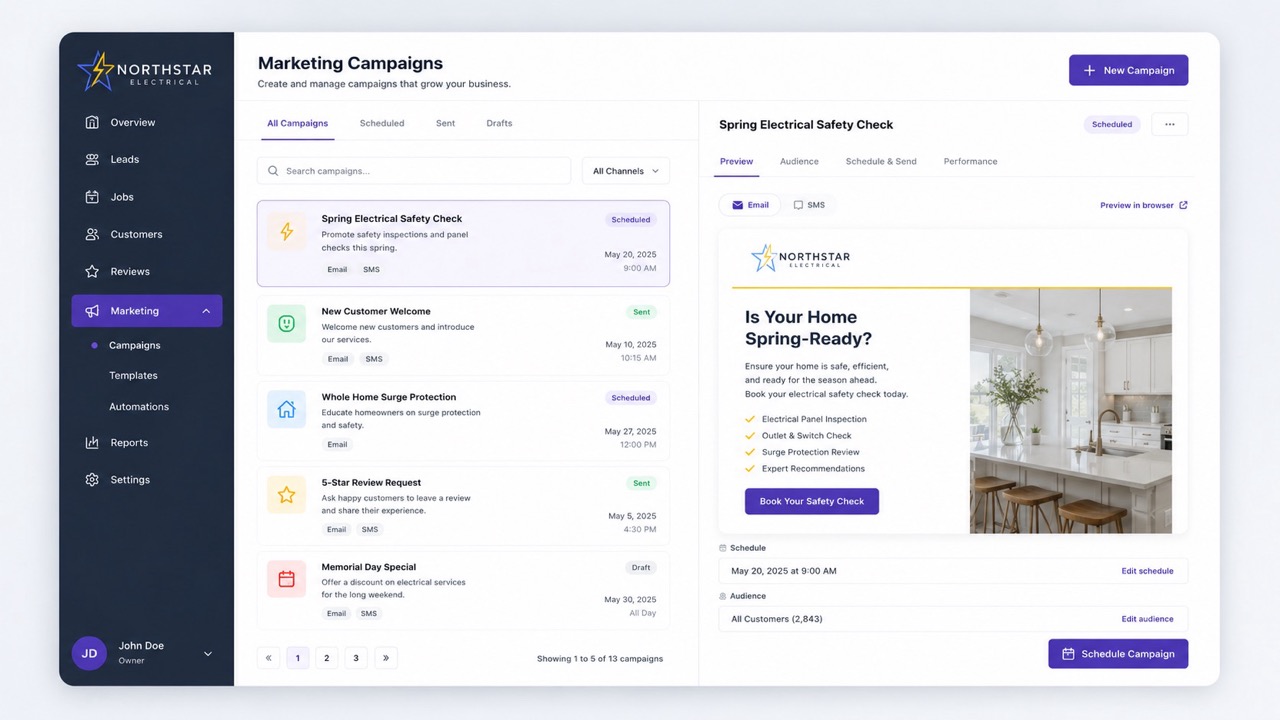The height and width of the screenshot is (720, 1280).
Task: Click the Scheduled badge beside the detail title
Action: pos(1112,124)
